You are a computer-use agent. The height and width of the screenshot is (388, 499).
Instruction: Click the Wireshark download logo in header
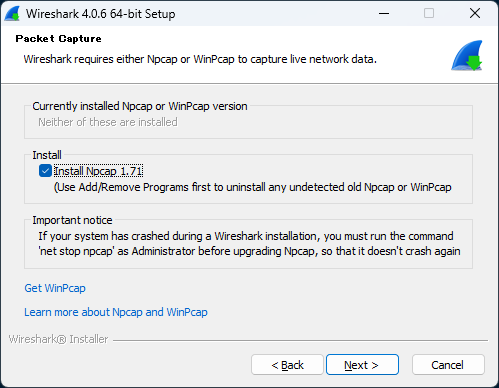467,56
